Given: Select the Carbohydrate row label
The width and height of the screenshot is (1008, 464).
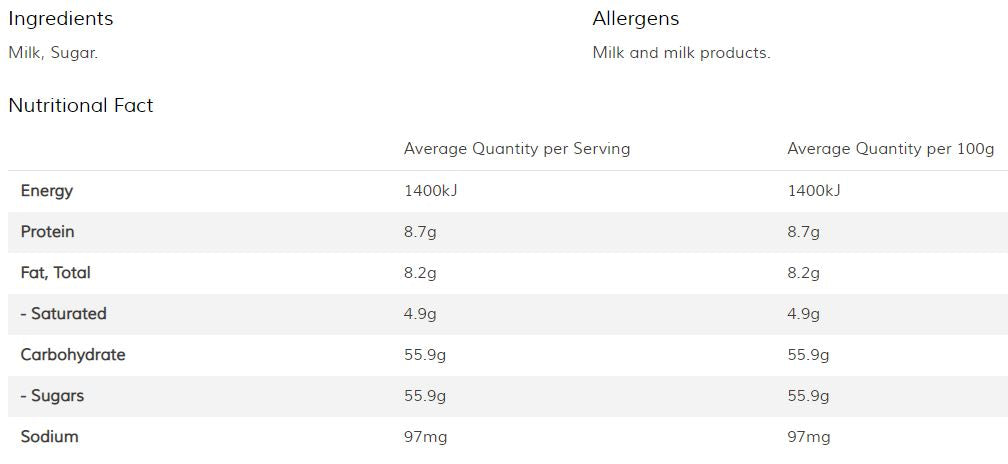Looking at the screenshot, I should pyautogui.click(x=73, y=355).
